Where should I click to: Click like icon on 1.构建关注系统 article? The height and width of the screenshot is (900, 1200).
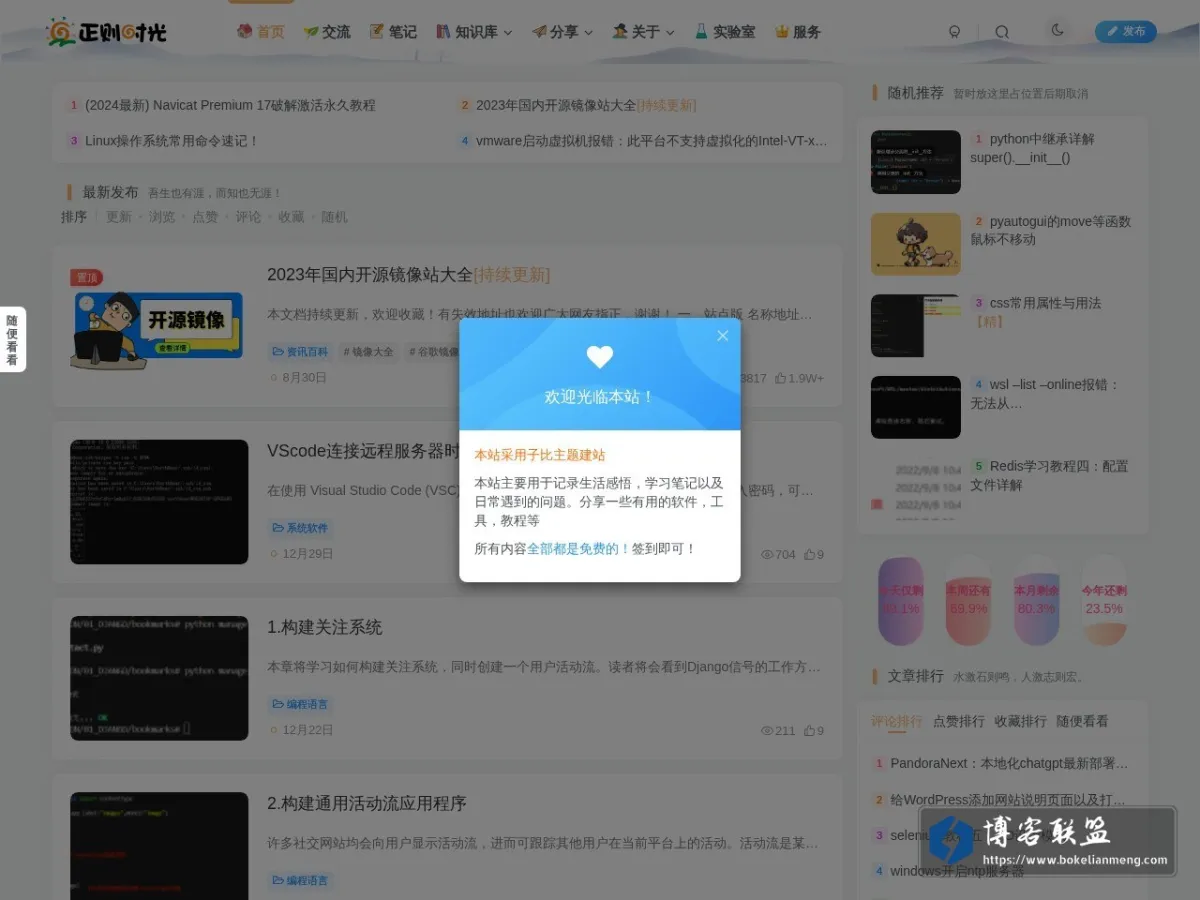[810, 730]
